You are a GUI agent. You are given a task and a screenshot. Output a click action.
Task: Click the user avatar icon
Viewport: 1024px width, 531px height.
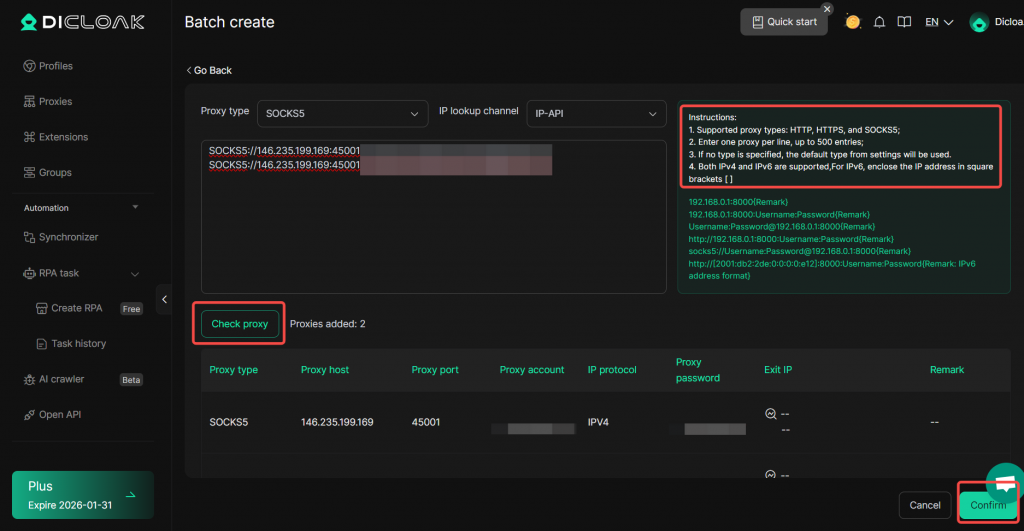[x=979, y=22]
